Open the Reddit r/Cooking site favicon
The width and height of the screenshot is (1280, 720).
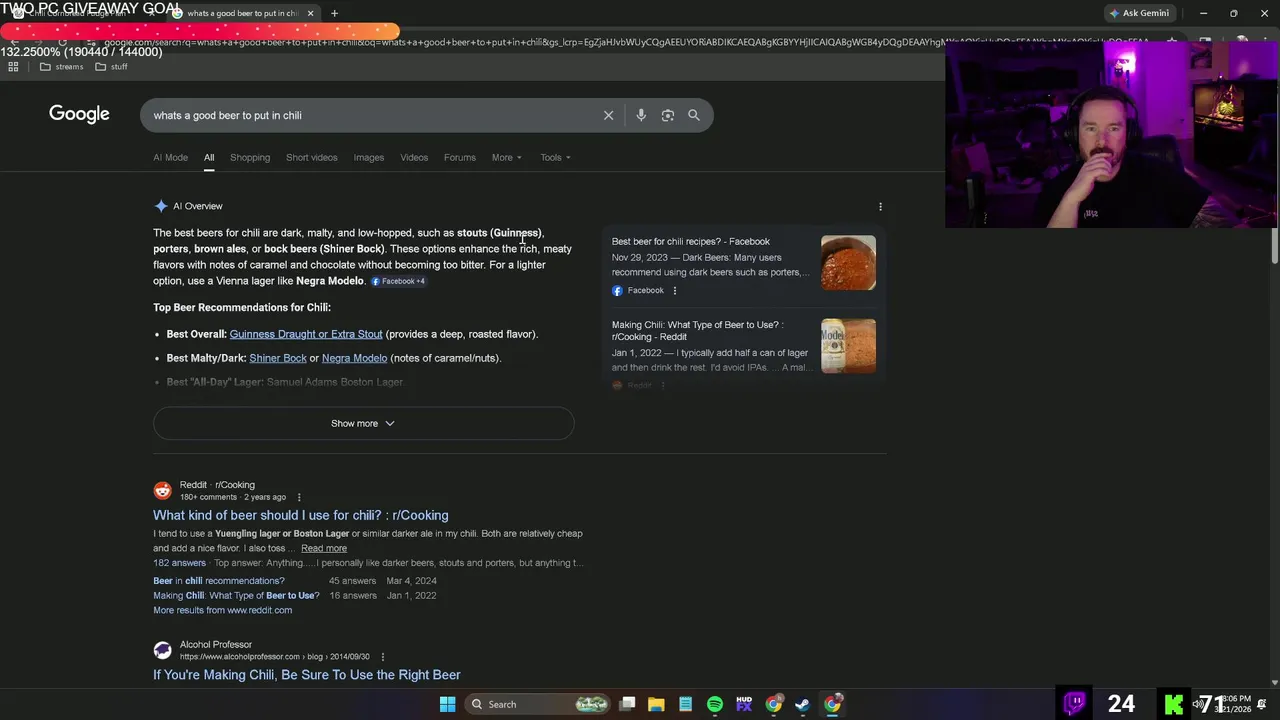point(162,490)
